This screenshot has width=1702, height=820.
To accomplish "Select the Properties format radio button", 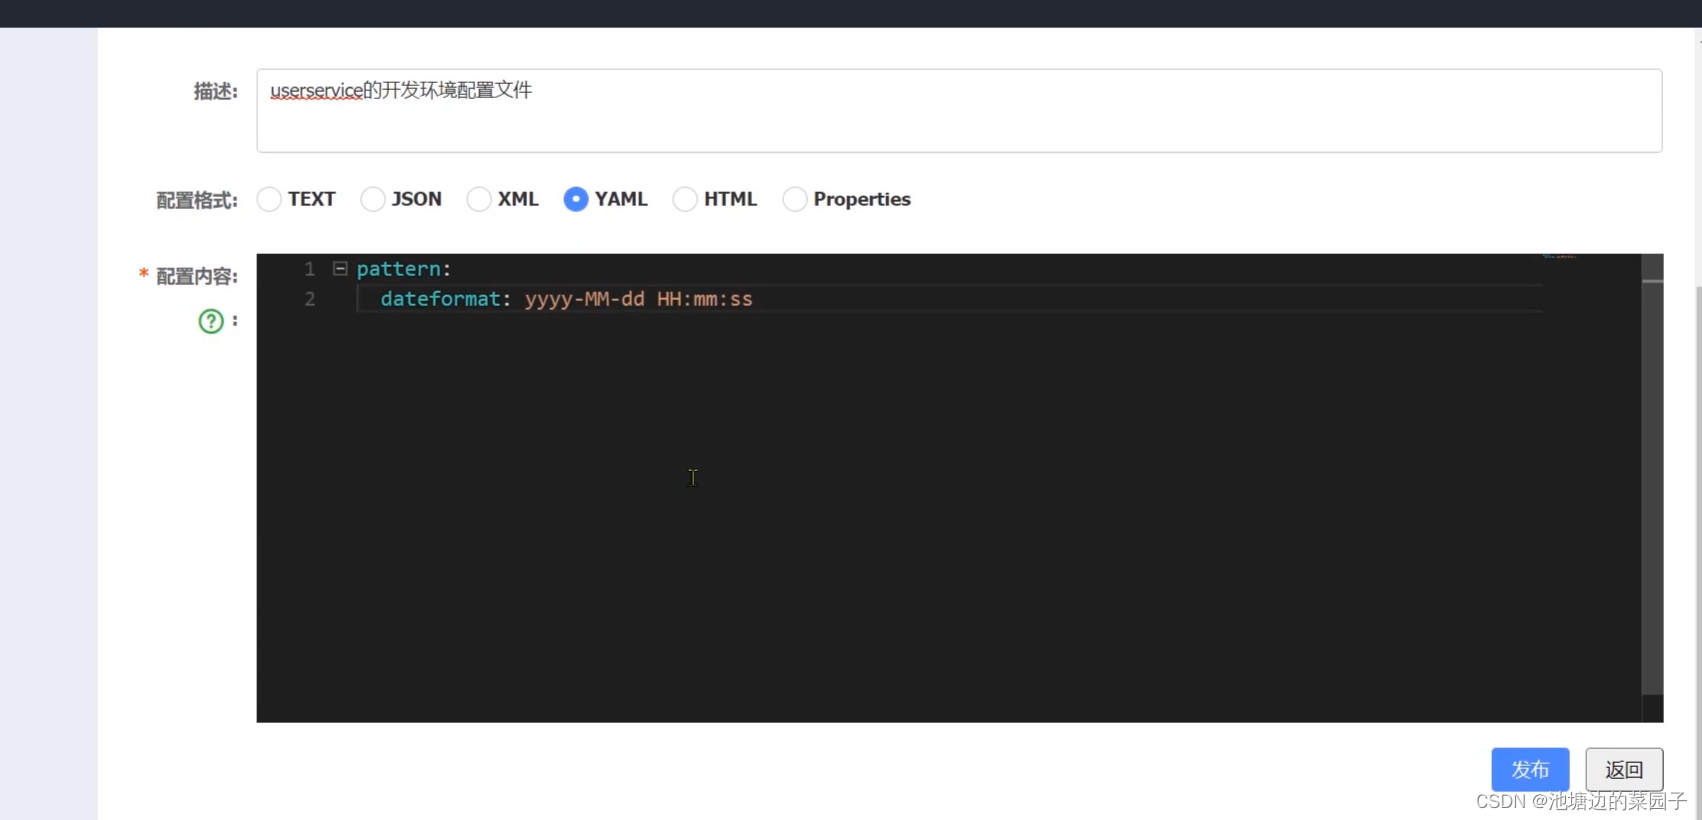I will [795, 199].
